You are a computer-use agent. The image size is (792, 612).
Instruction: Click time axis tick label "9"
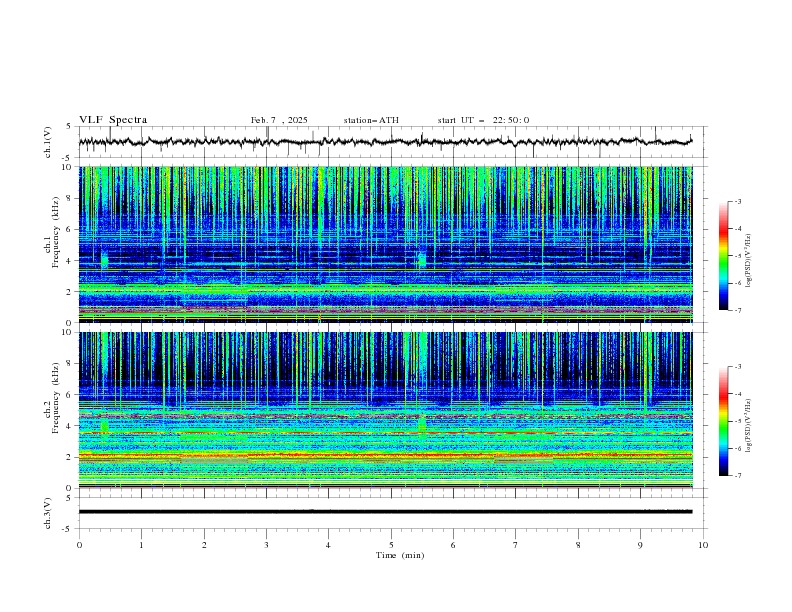pyautogui.click(x=640, y=545)
